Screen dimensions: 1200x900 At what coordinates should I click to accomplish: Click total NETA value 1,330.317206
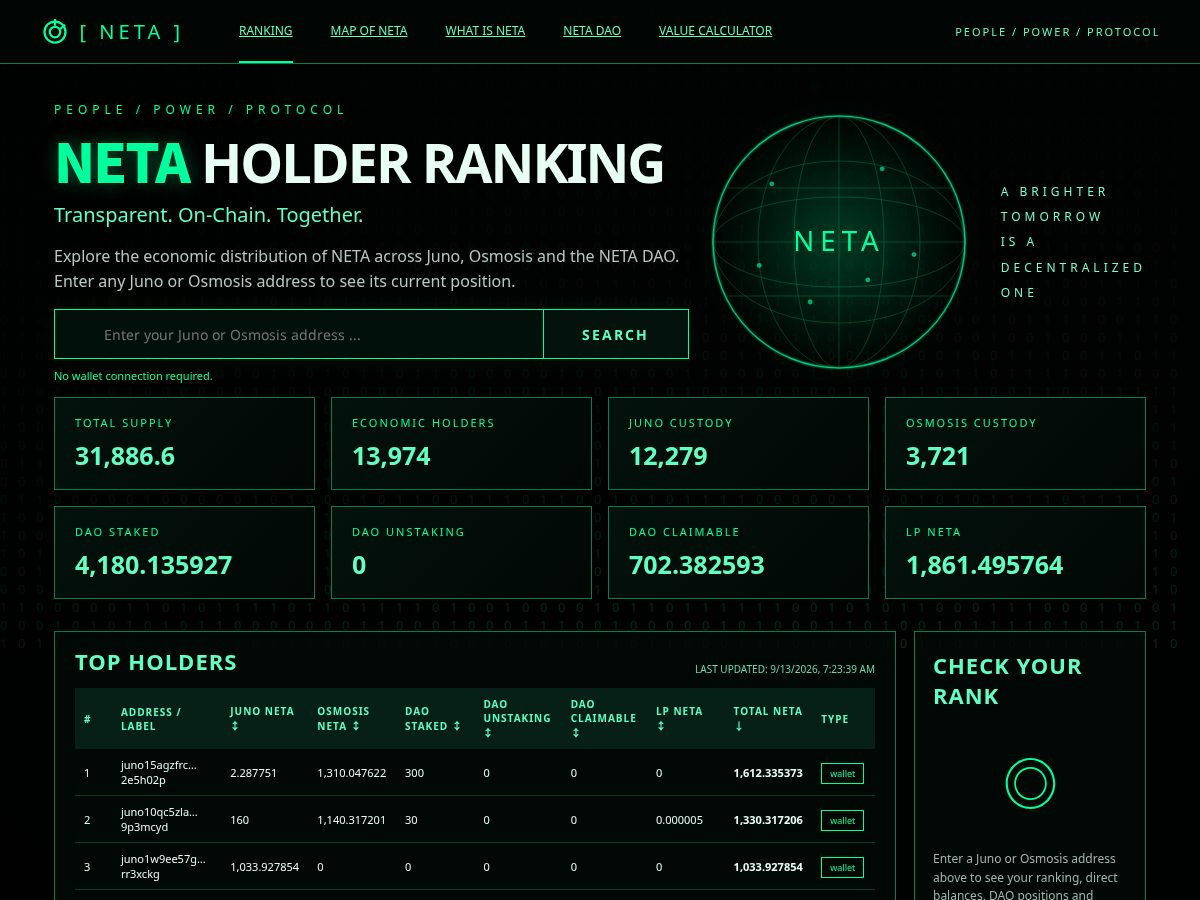click(x=768, y=820)
